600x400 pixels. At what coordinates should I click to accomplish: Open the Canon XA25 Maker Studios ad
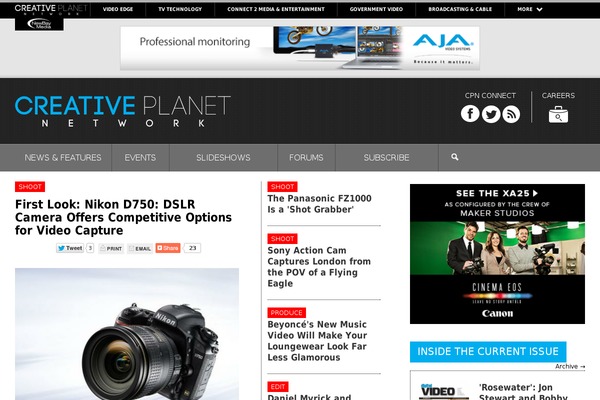tap(497, 254)
